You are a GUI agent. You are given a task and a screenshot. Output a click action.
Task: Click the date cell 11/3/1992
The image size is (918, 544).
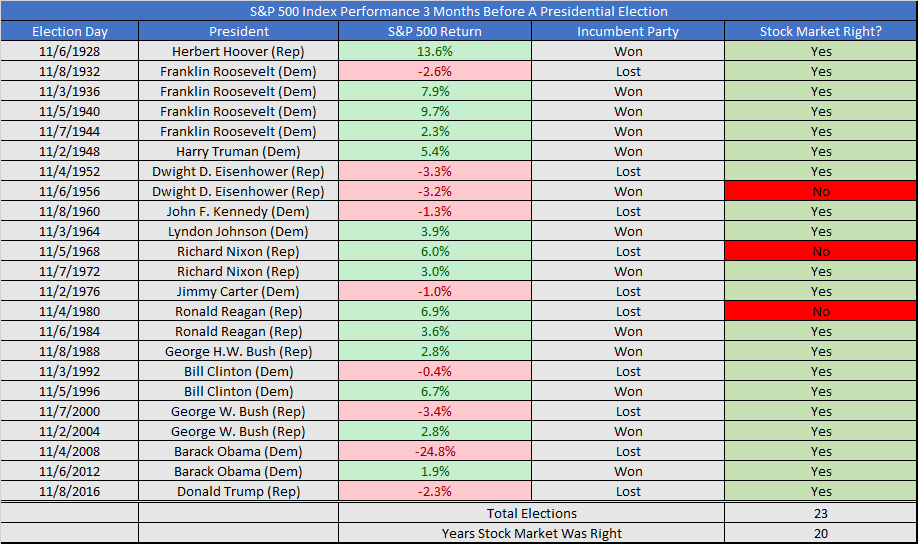tap(70, 371)
